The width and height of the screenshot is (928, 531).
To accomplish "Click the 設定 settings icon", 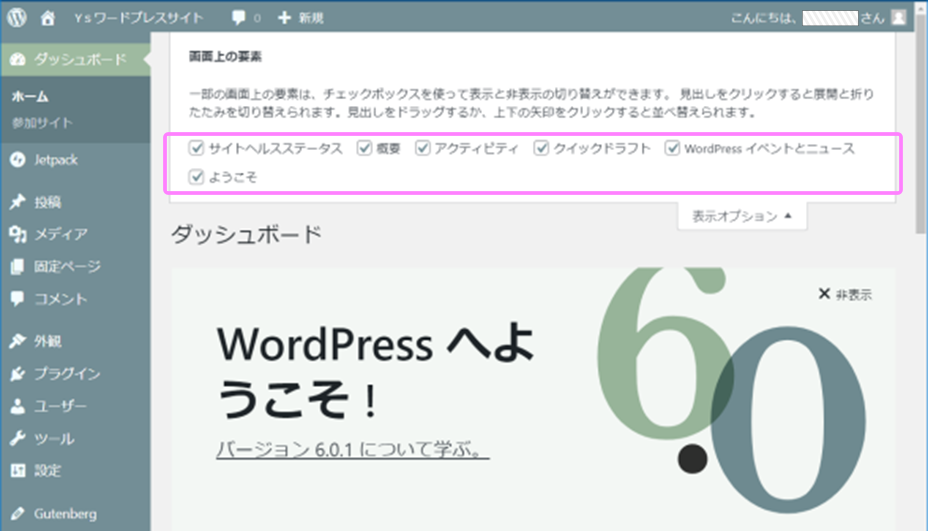I will 18,470.
